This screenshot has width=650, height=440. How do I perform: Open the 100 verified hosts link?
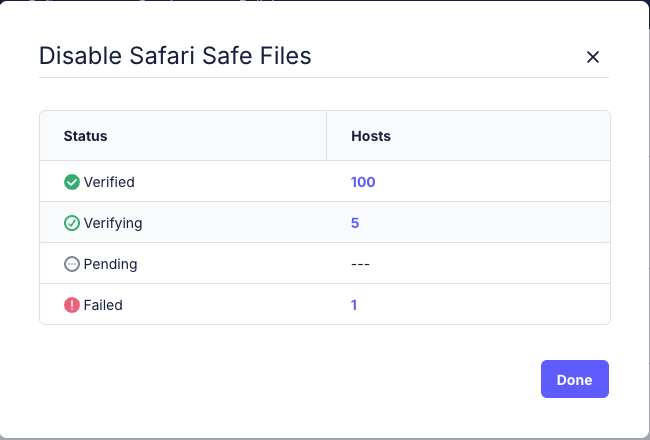pos(363,182)
